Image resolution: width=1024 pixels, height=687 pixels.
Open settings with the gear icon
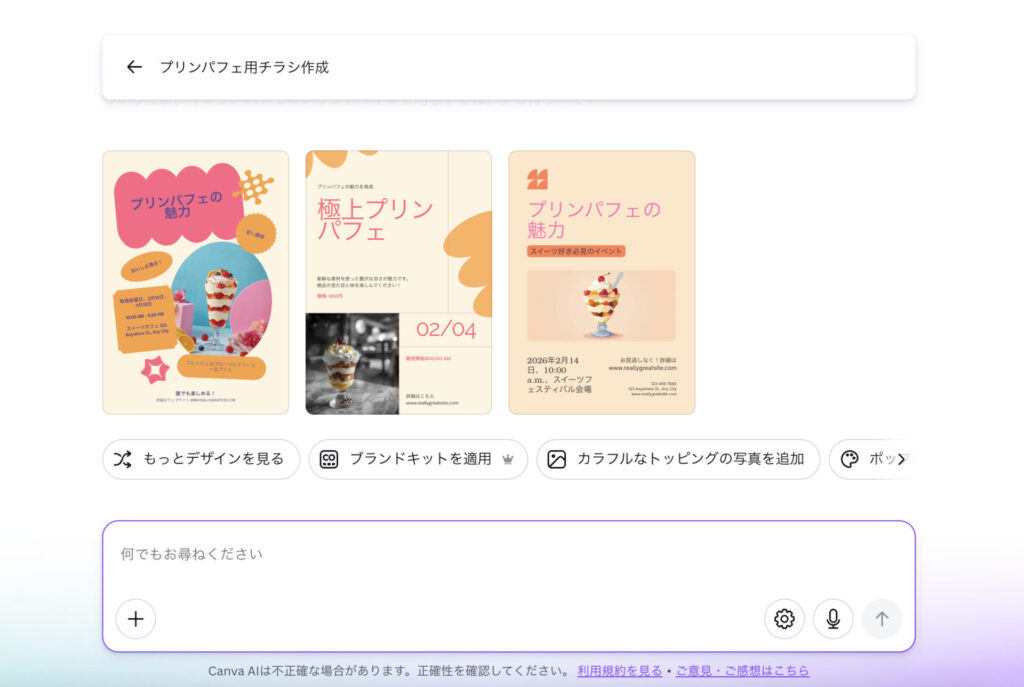[784, 619]
